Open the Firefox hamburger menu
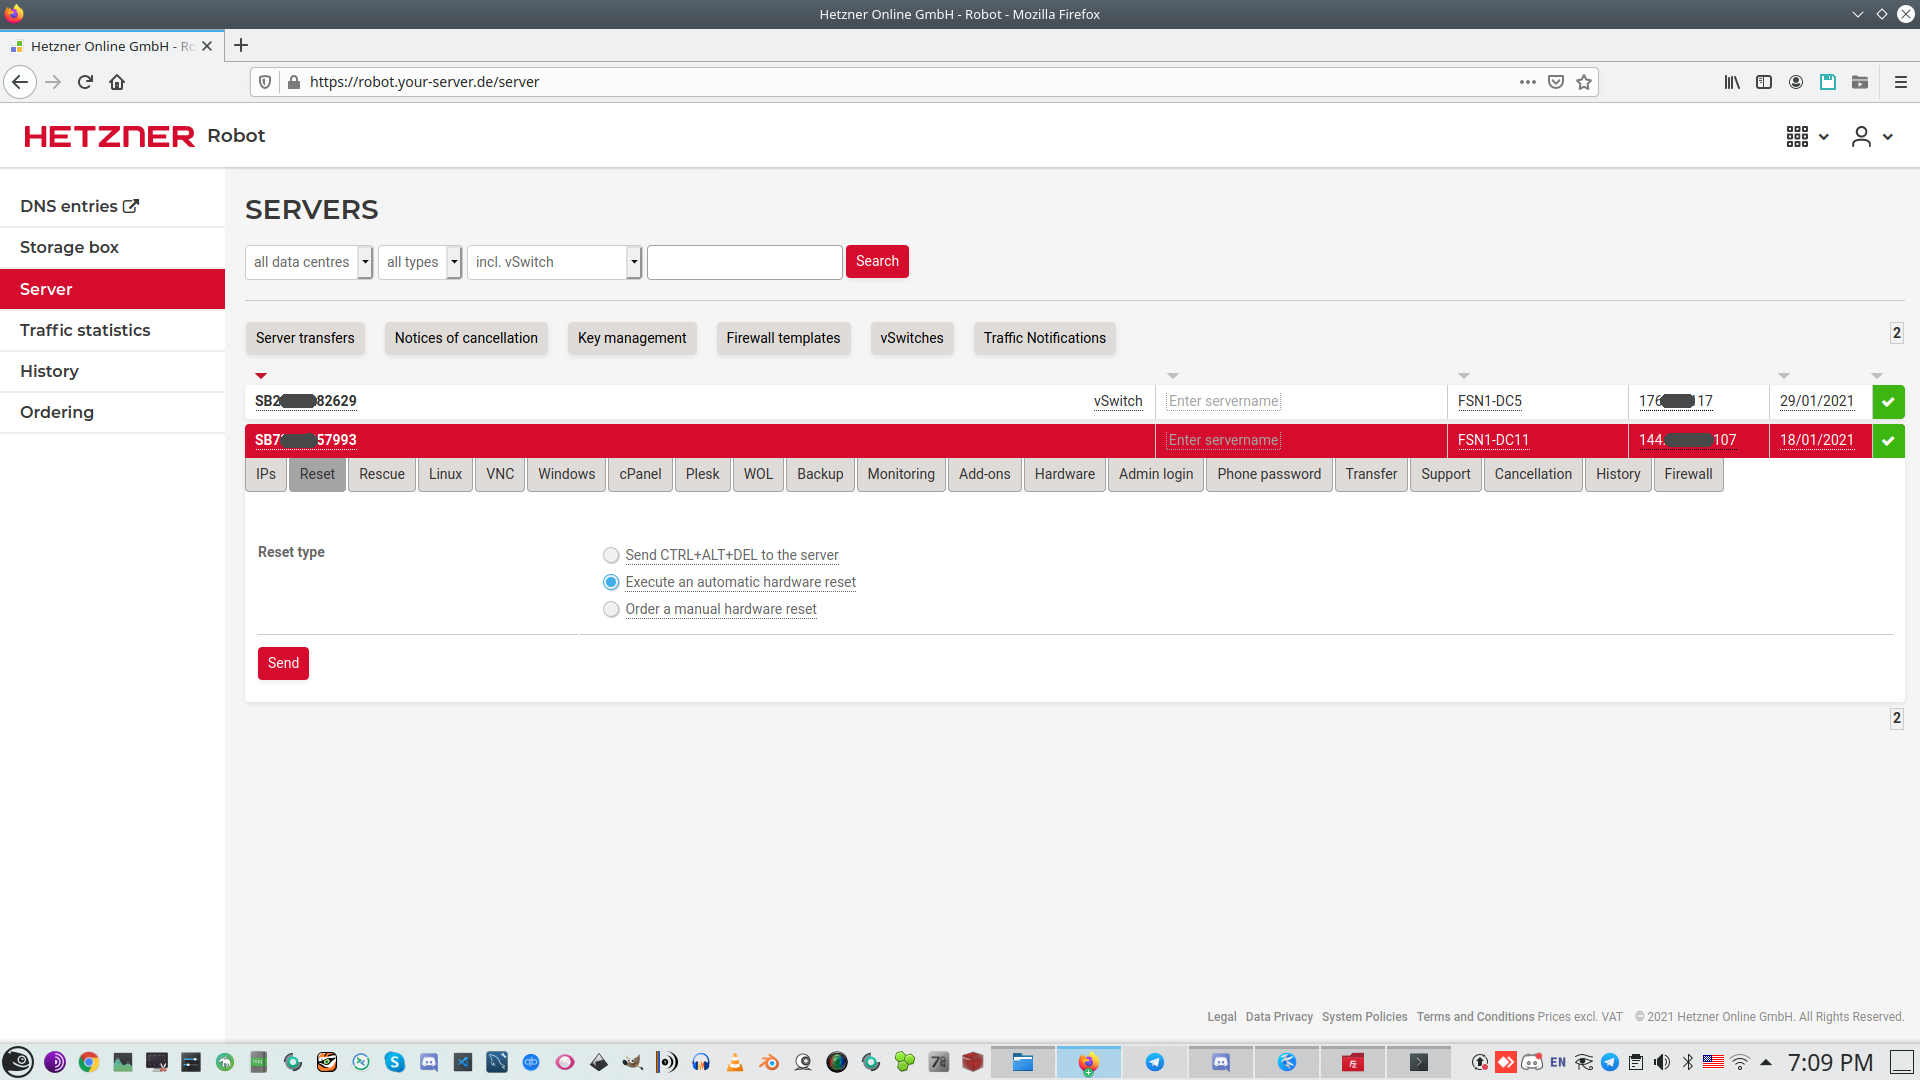The image size is (1920, 1080). coord(1900,82)
